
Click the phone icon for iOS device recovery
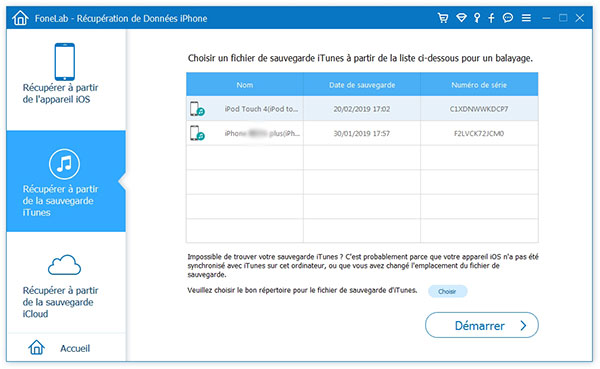[x=65, y=62]
